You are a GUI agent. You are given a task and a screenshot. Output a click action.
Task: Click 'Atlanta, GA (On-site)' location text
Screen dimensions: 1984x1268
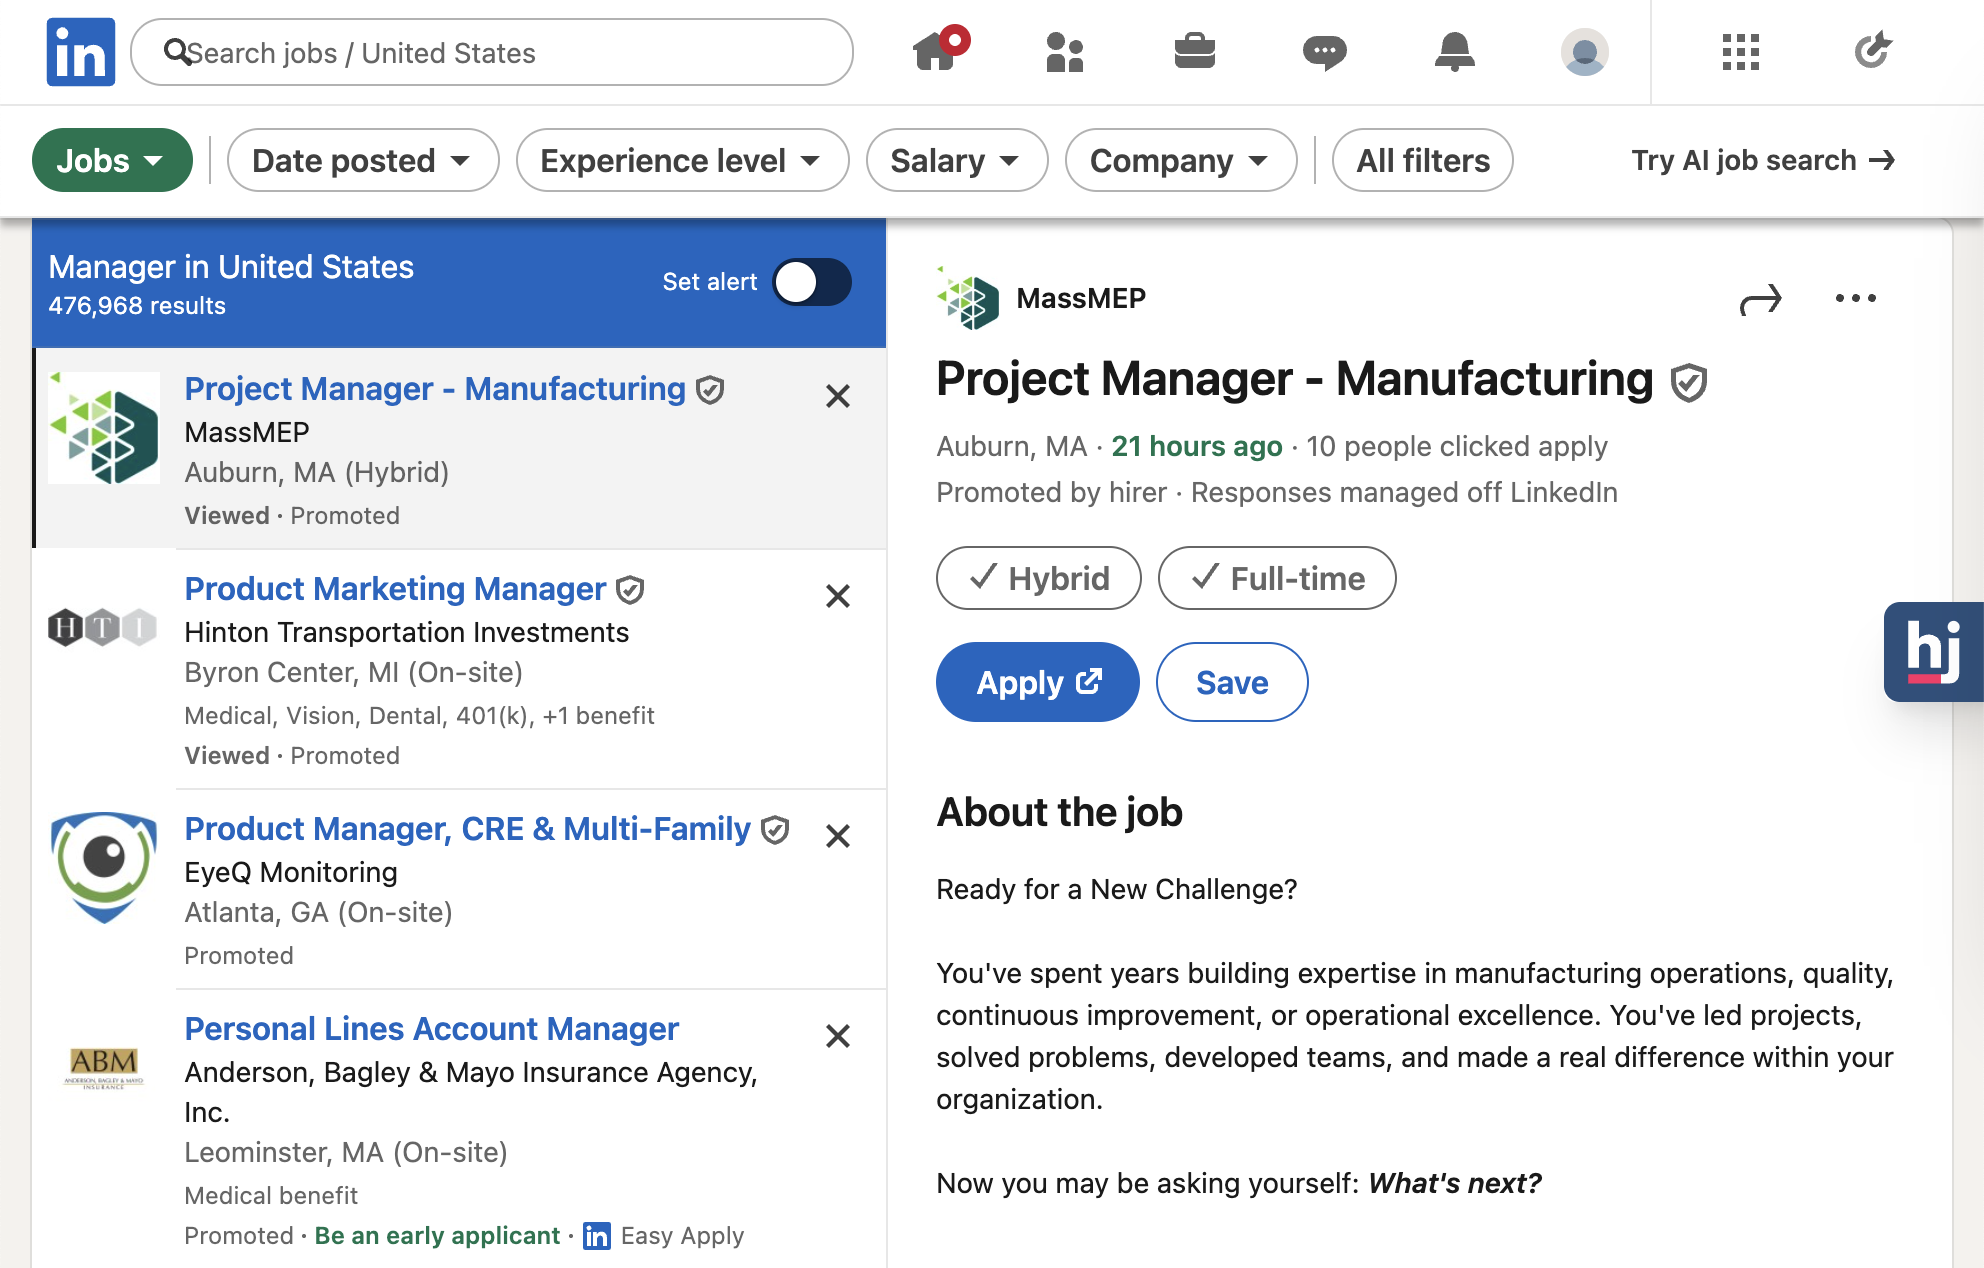318,912
